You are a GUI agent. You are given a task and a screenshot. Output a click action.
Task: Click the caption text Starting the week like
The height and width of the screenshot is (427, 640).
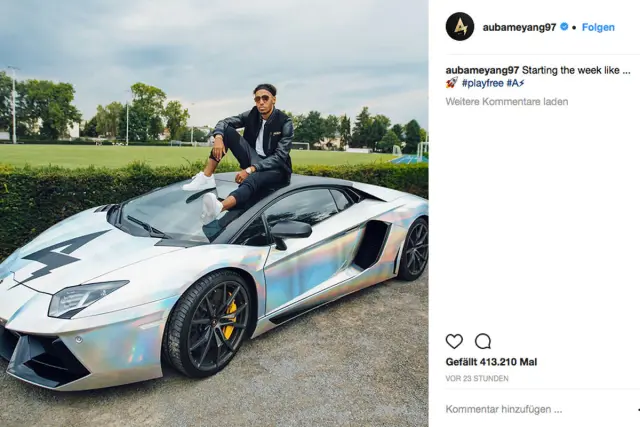click(576, 70)
